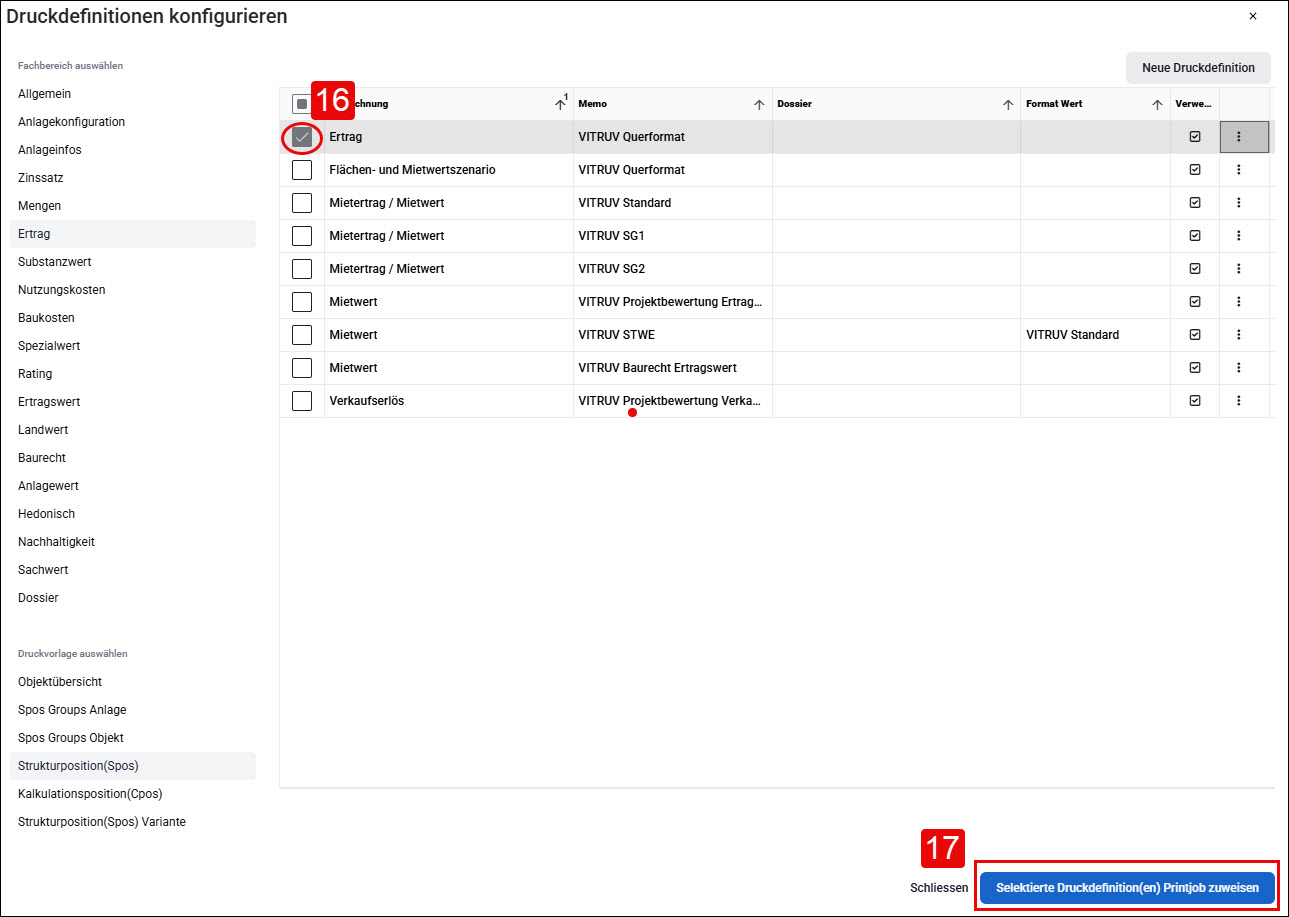Choose Objektübersicht print template

pos(132,682)
